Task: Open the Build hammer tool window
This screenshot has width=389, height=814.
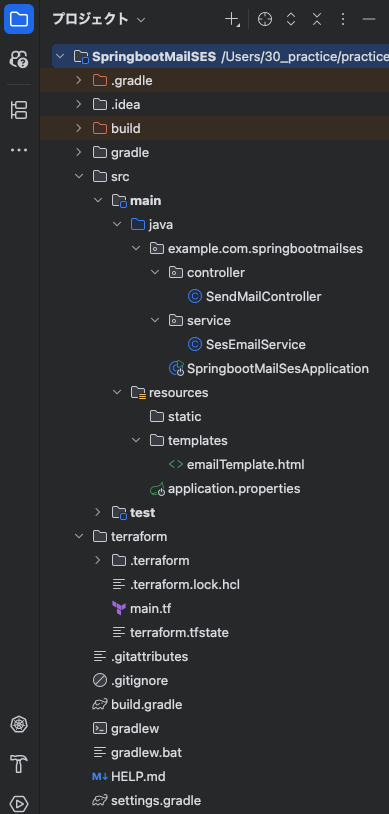Action: coord(19,764)
